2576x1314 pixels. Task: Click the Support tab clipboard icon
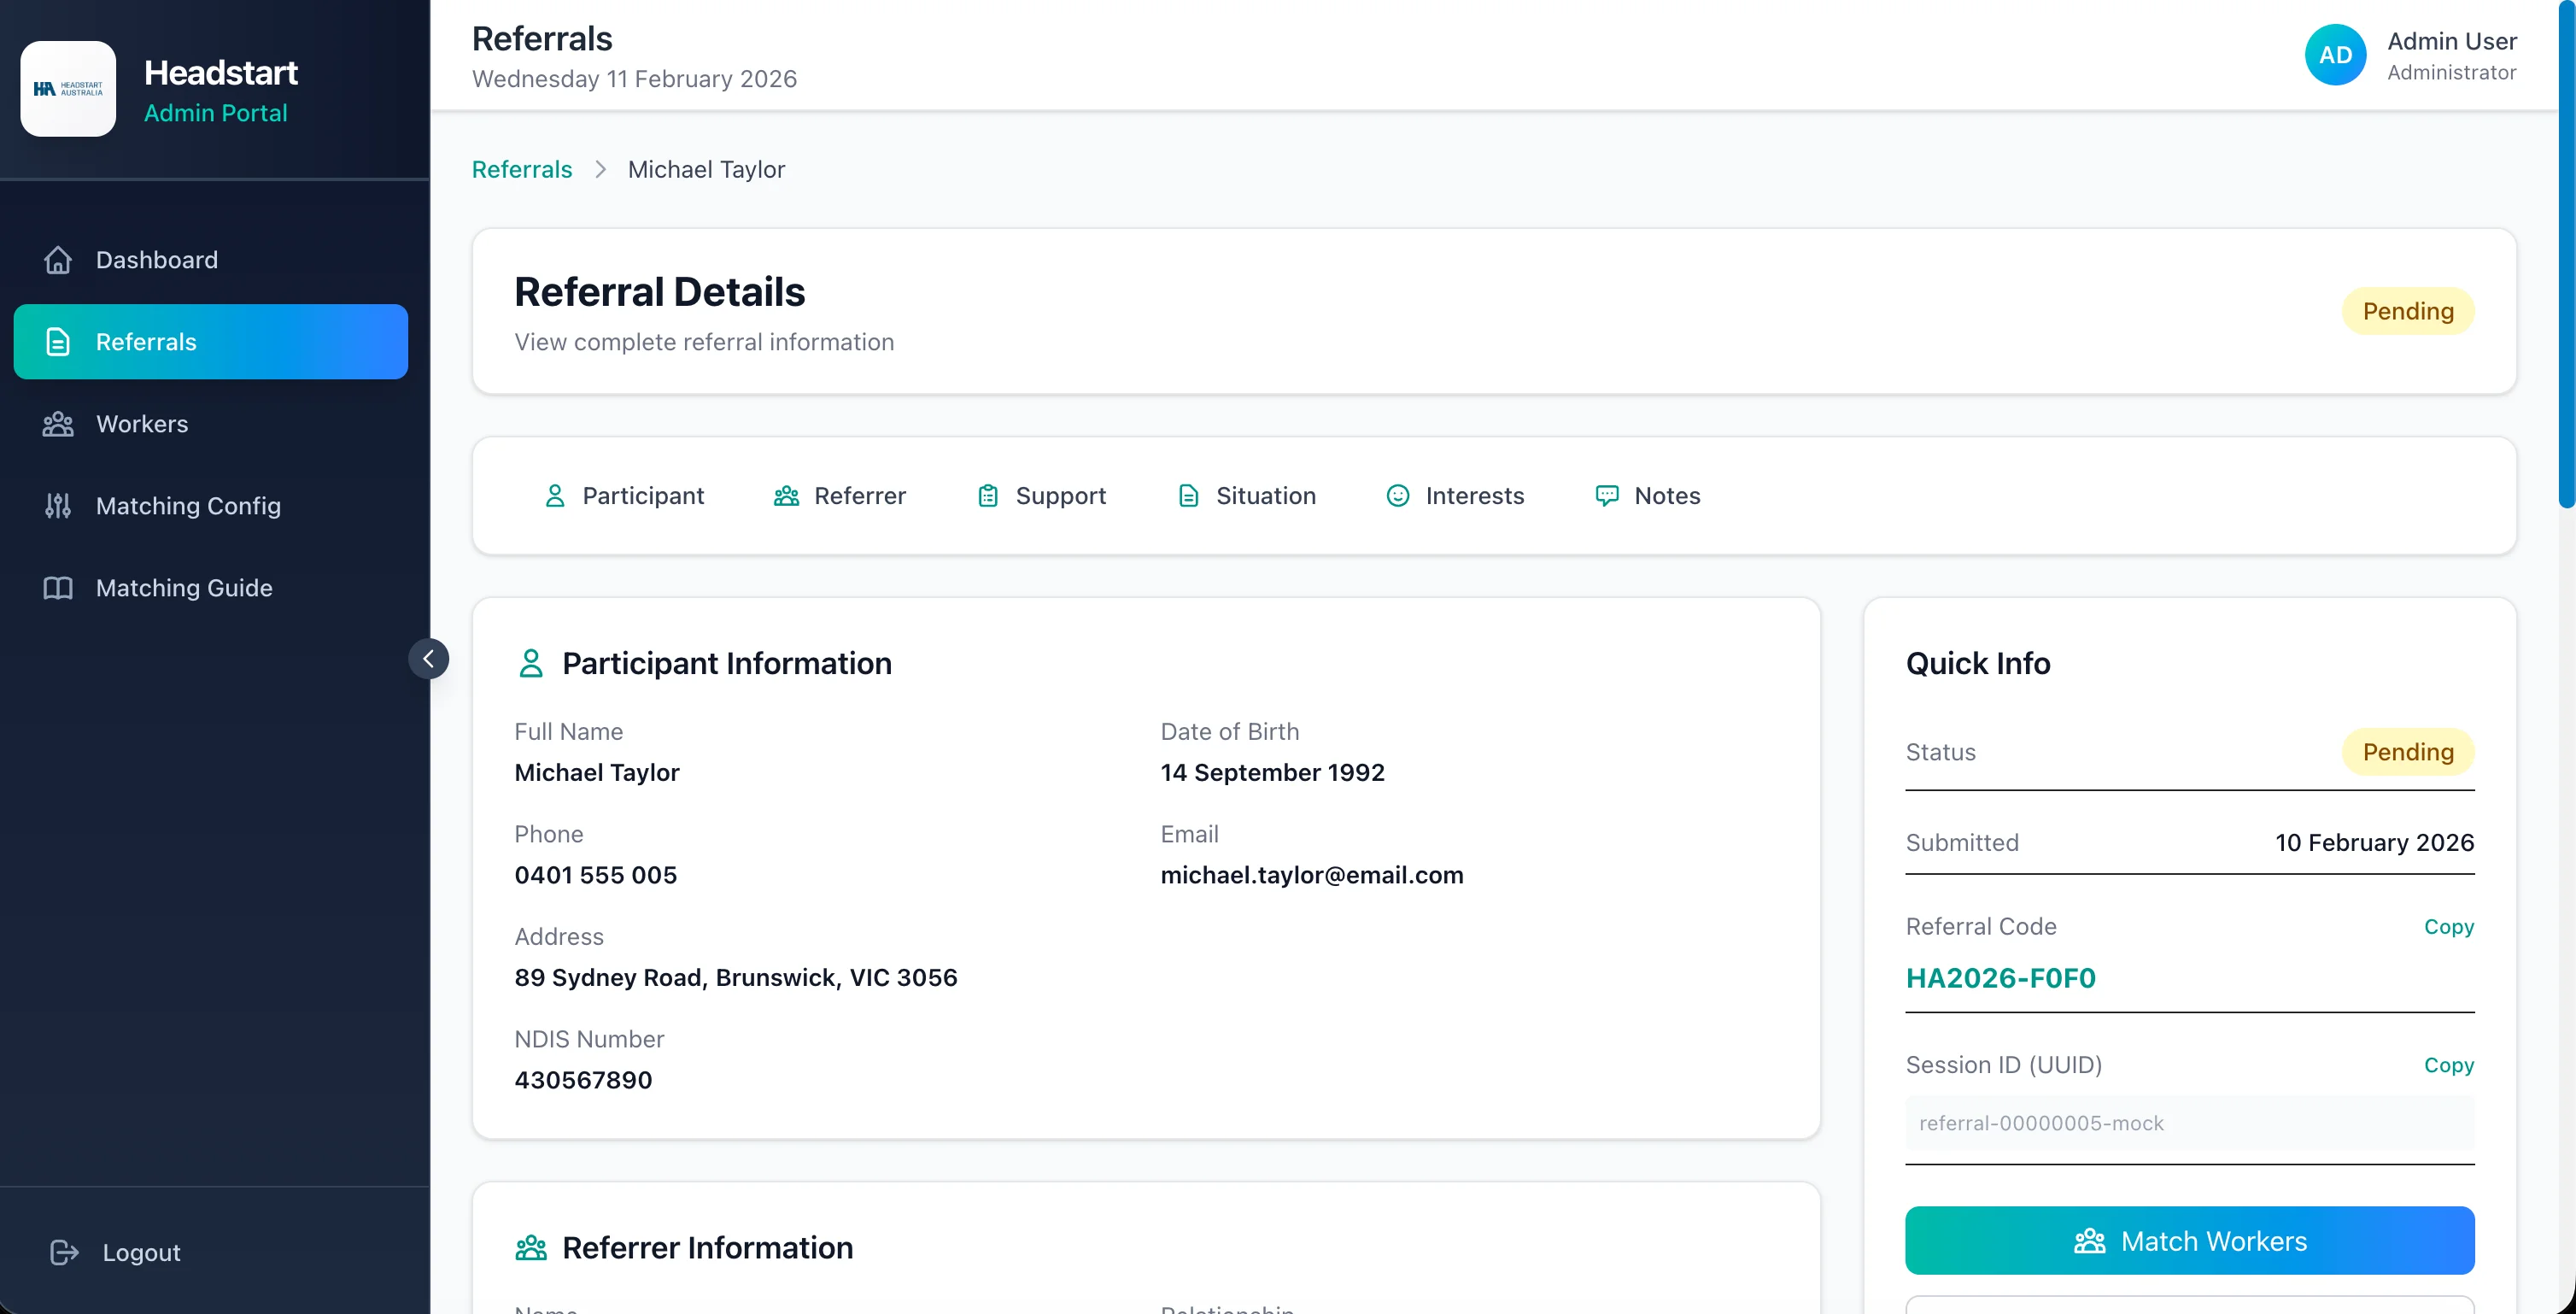[x=988, y=496]
